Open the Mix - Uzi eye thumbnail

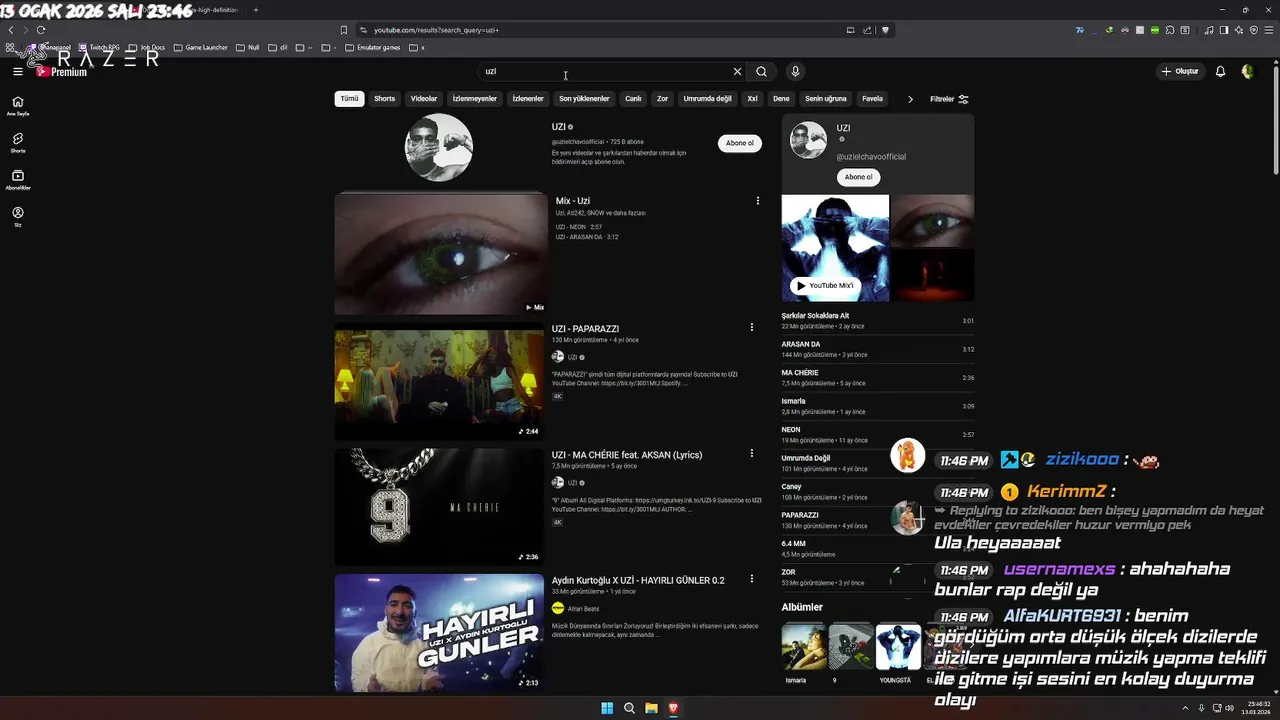(440, 254)
